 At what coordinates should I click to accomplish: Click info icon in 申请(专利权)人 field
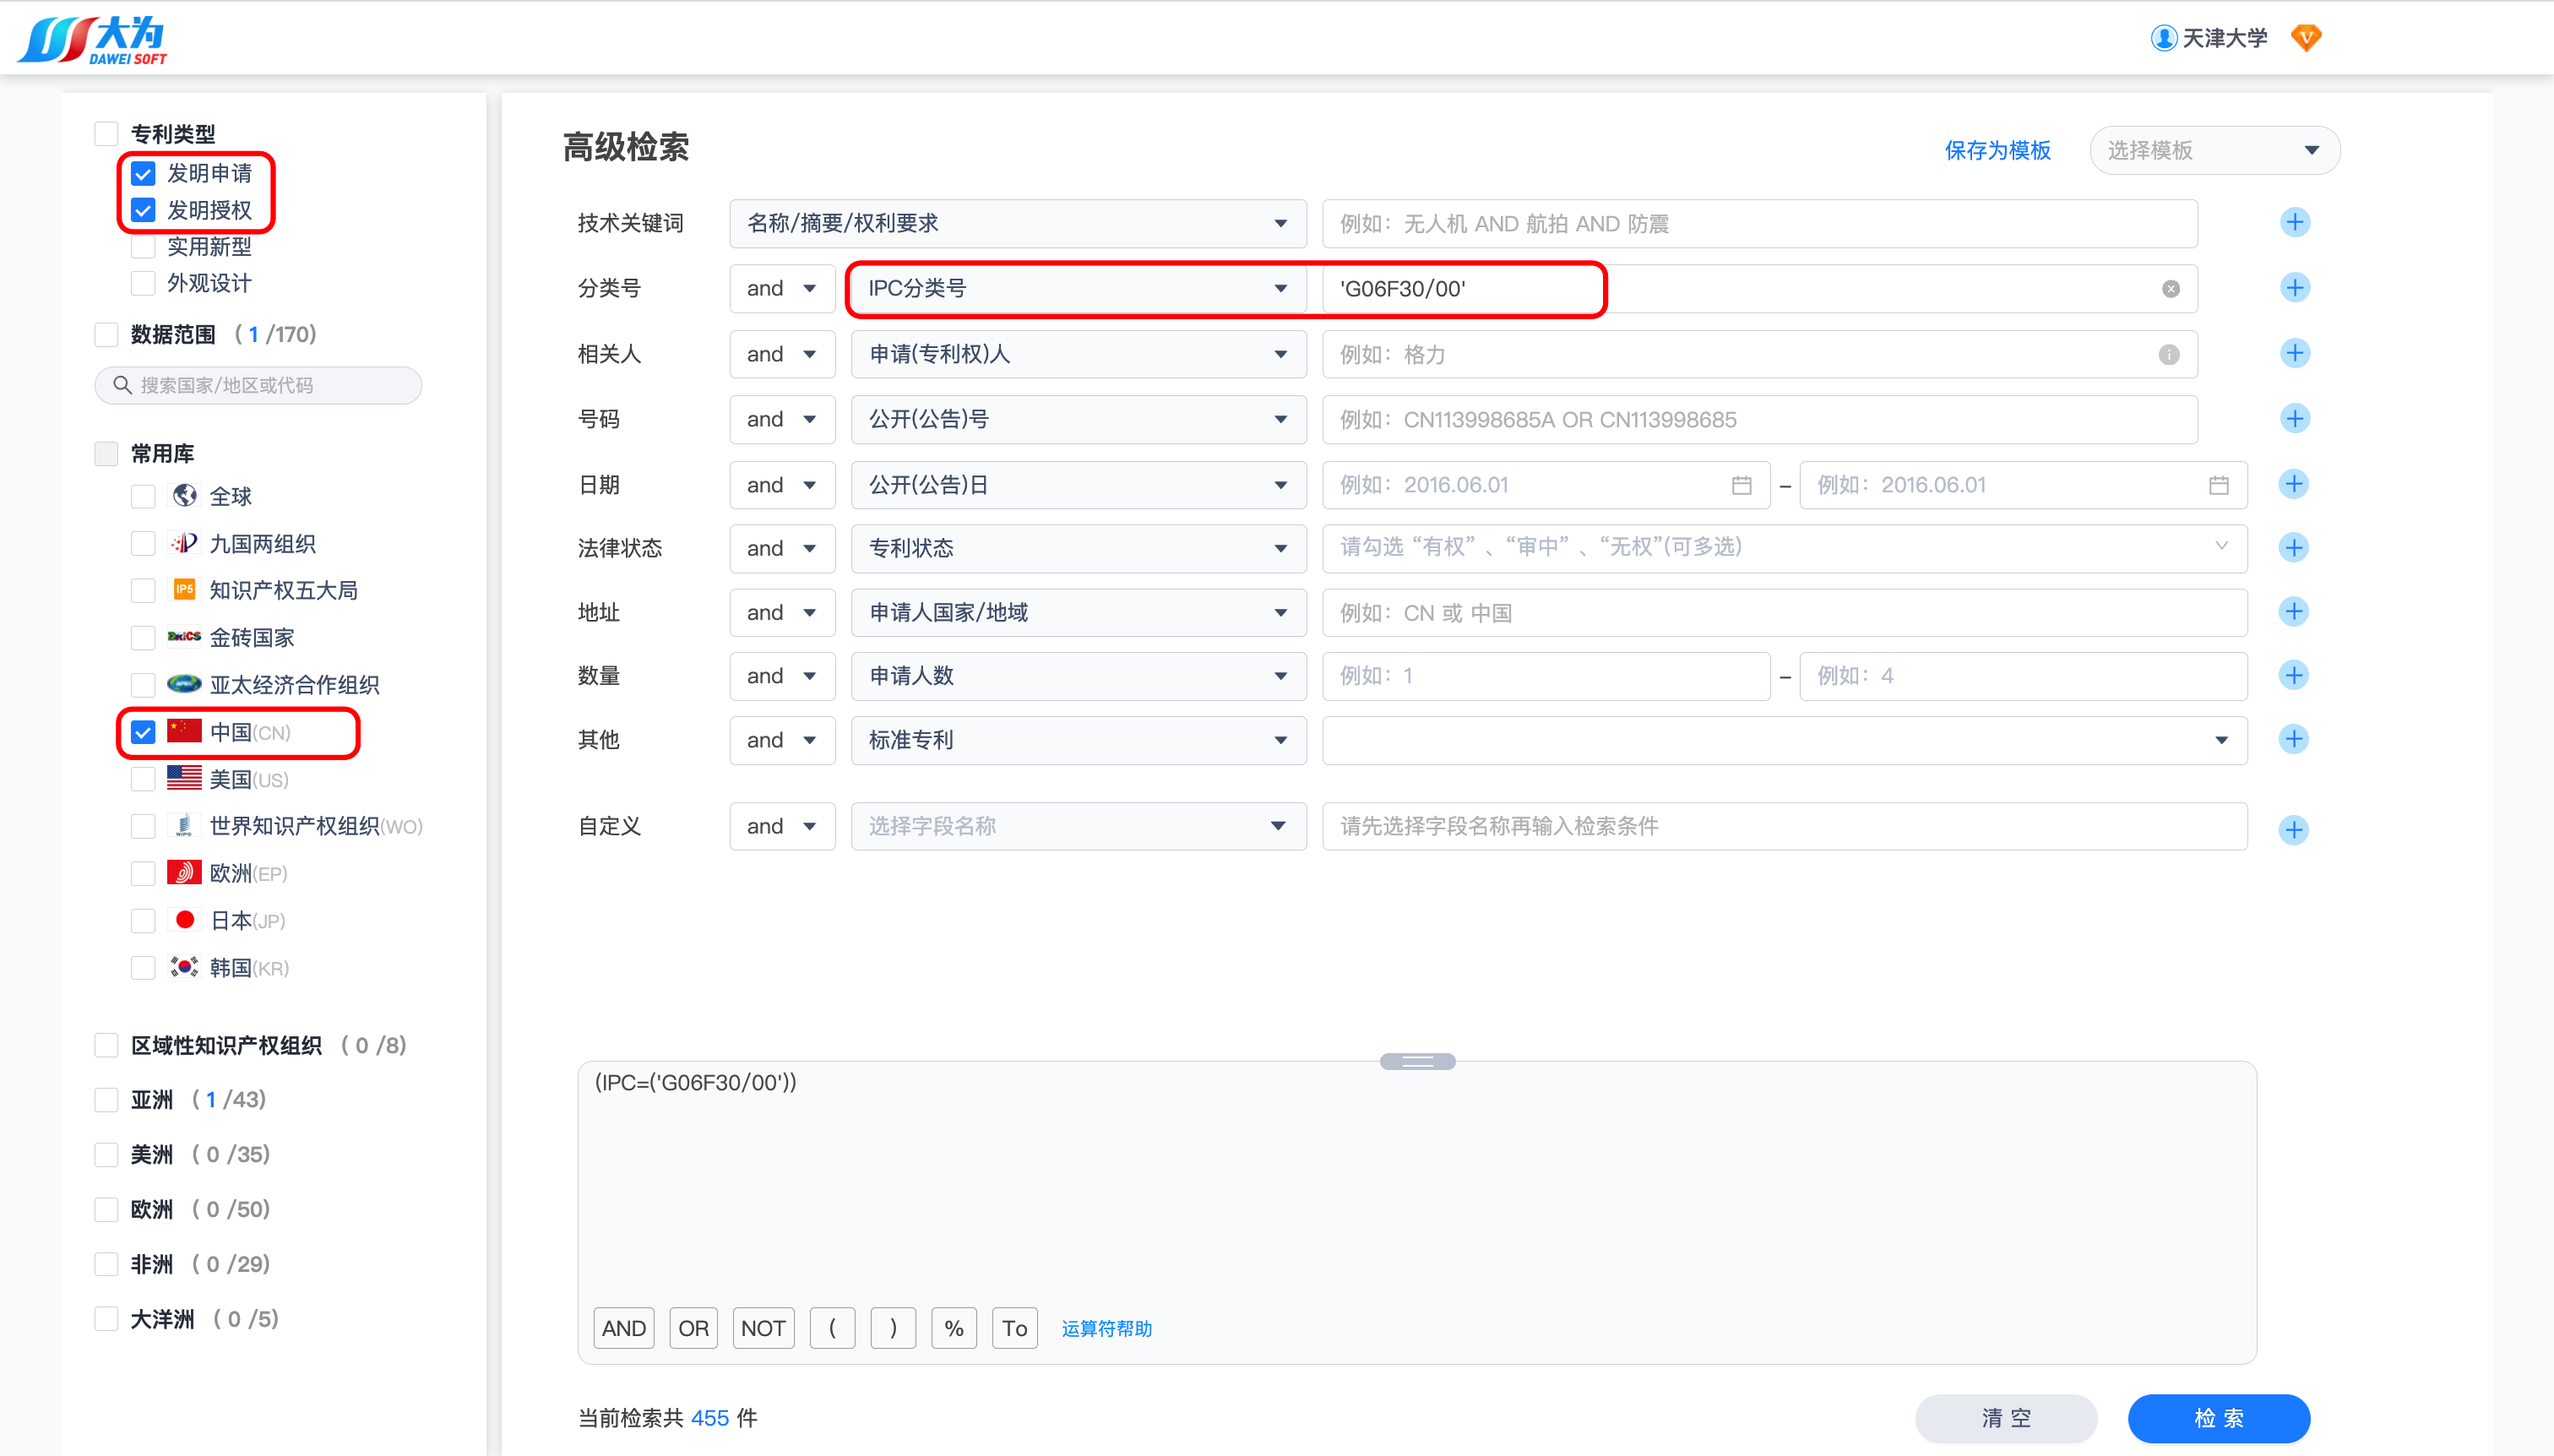[2168, 355]
